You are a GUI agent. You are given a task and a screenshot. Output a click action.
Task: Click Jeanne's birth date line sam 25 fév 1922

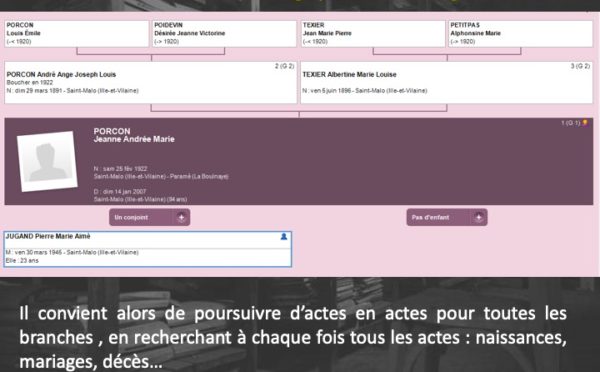click(x=120, y=169)
